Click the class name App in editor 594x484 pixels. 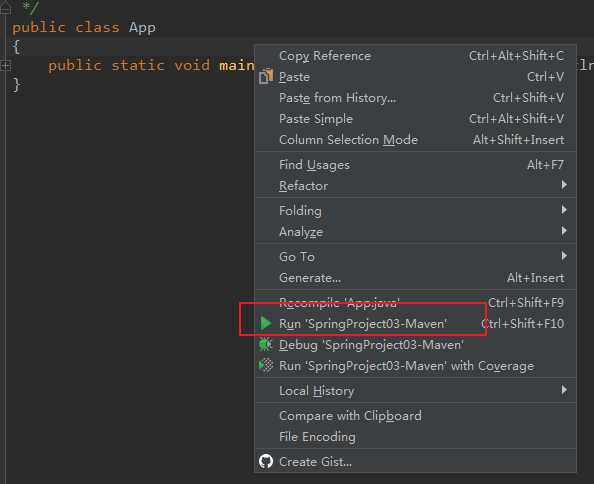point(142,28)
